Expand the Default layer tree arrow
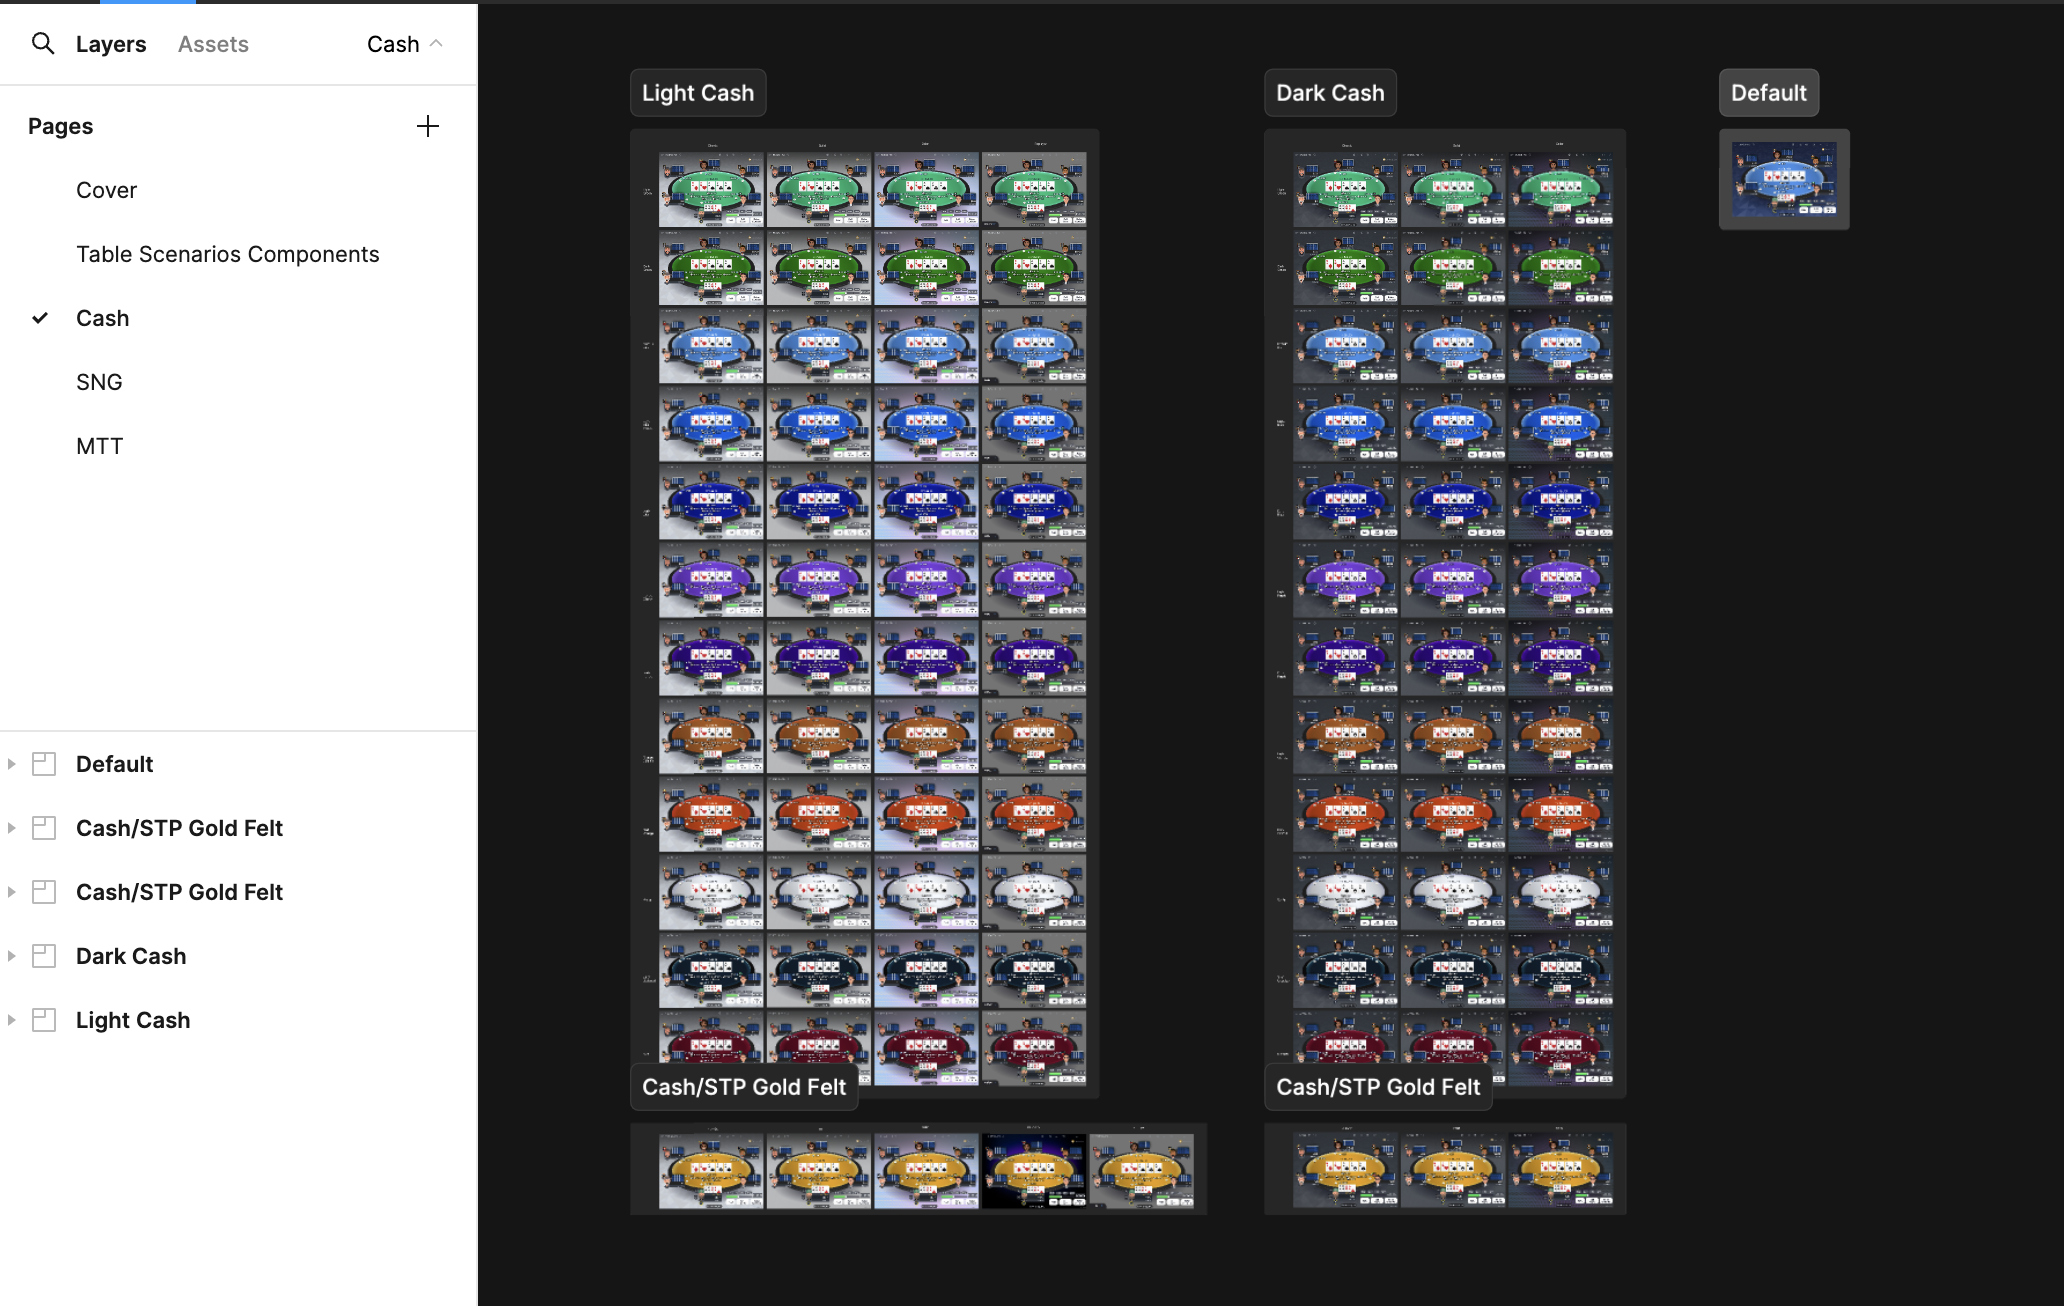Image resolution: width=2064 pixels, height=1306 pixels. pos(12,764)
